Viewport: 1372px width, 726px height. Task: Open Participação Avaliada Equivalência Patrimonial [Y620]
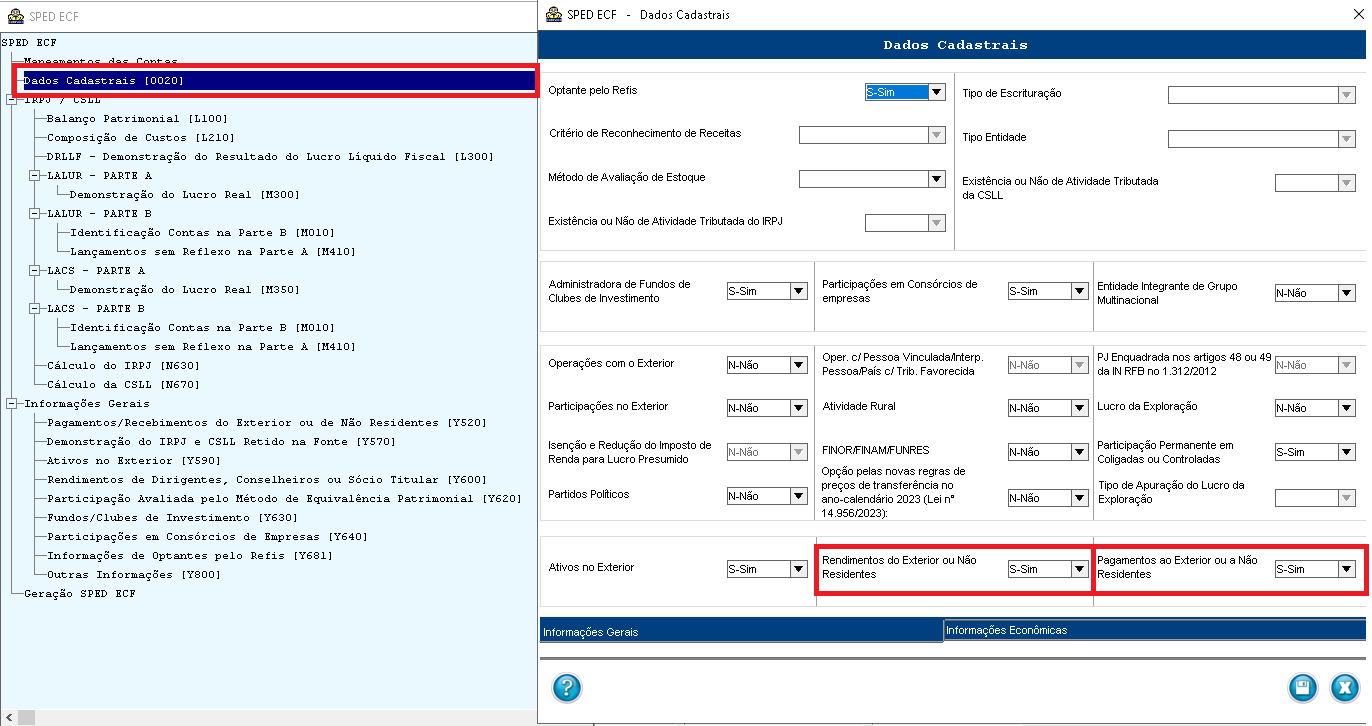(x=284, y=499)
